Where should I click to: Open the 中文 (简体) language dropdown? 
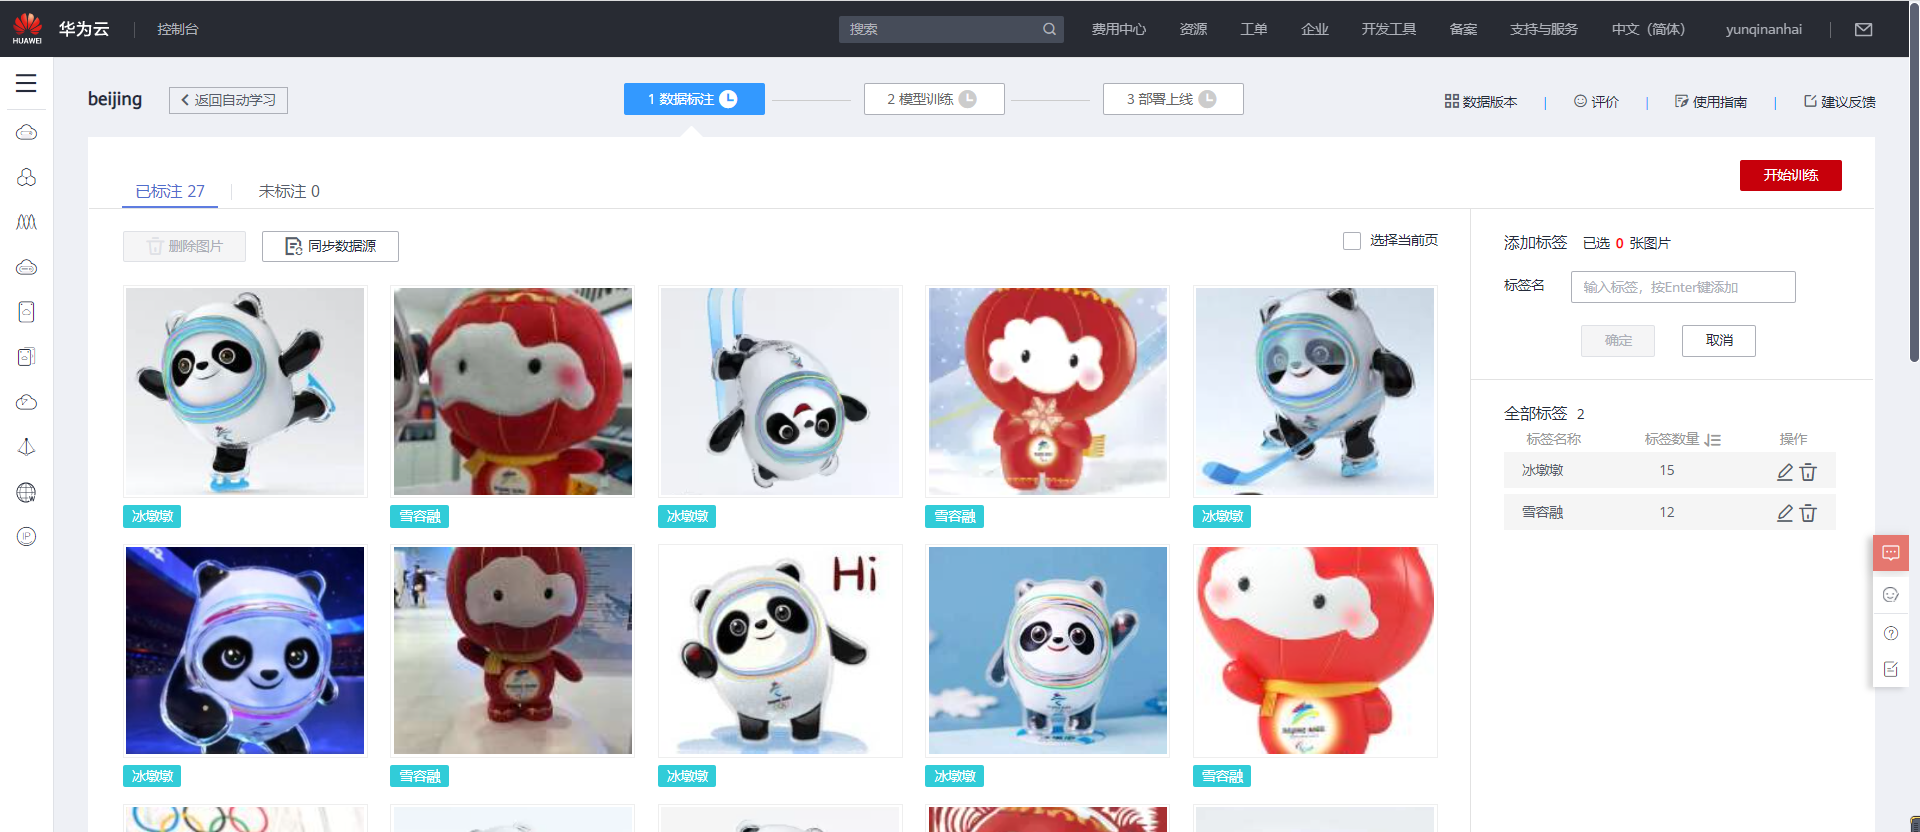tap(1648, 29)
